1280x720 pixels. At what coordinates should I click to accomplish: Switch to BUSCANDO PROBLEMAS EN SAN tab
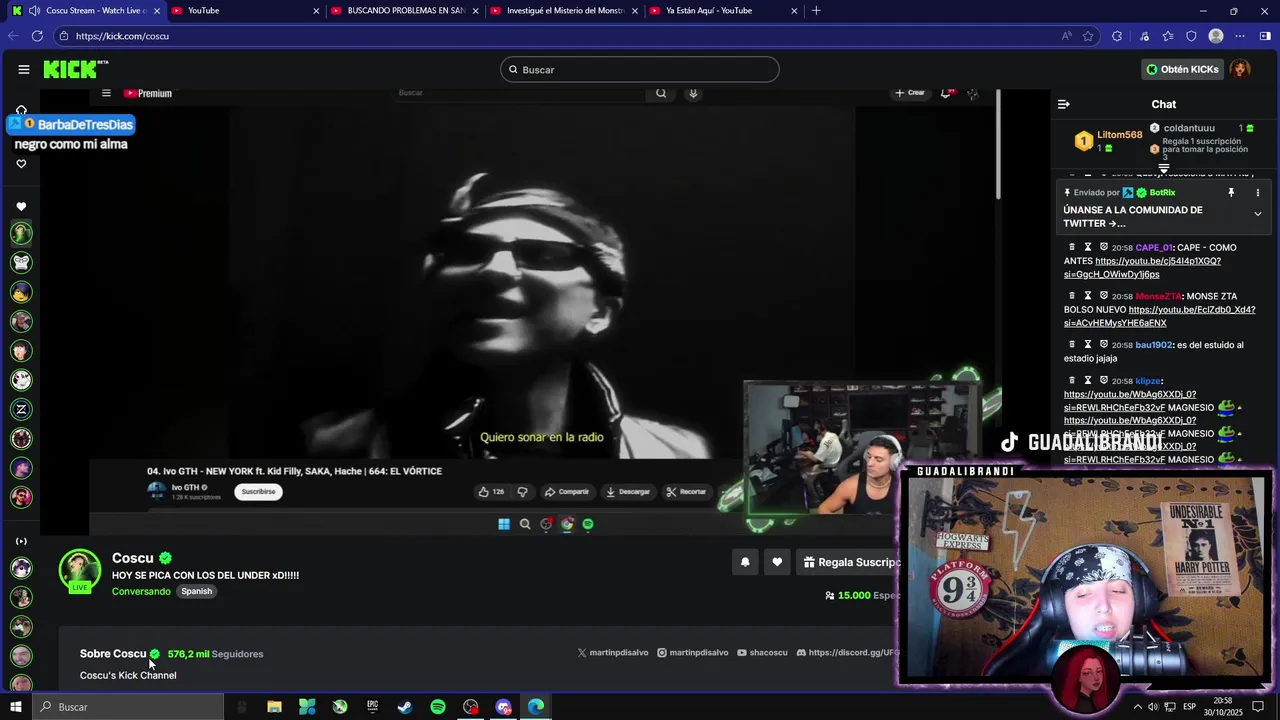[x=404, y=10]
